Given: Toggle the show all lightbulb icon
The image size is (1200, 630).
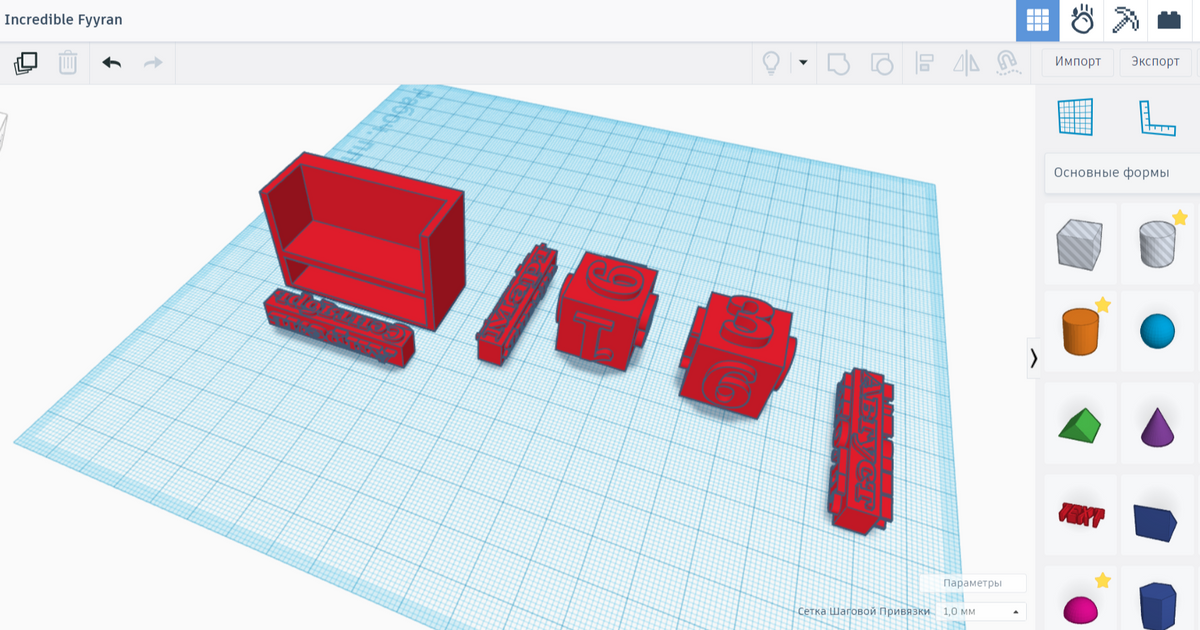Looking at the screenshot, I should 771,63.
